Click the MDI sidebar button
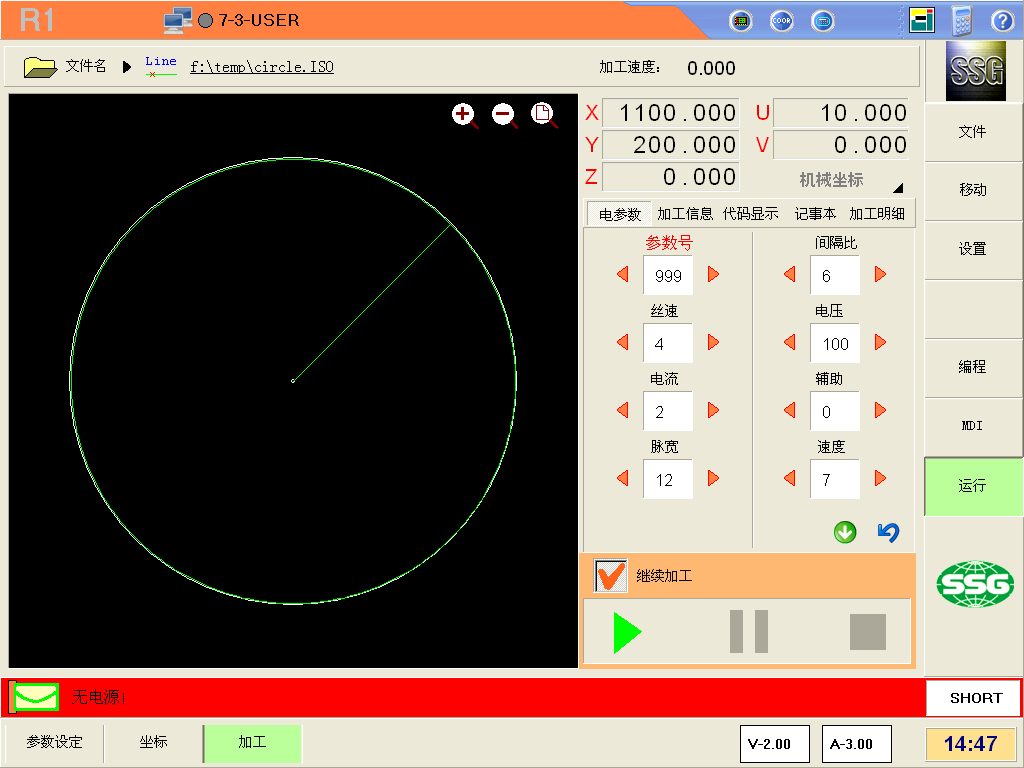 pyautogui.click(x=972, y=426)
